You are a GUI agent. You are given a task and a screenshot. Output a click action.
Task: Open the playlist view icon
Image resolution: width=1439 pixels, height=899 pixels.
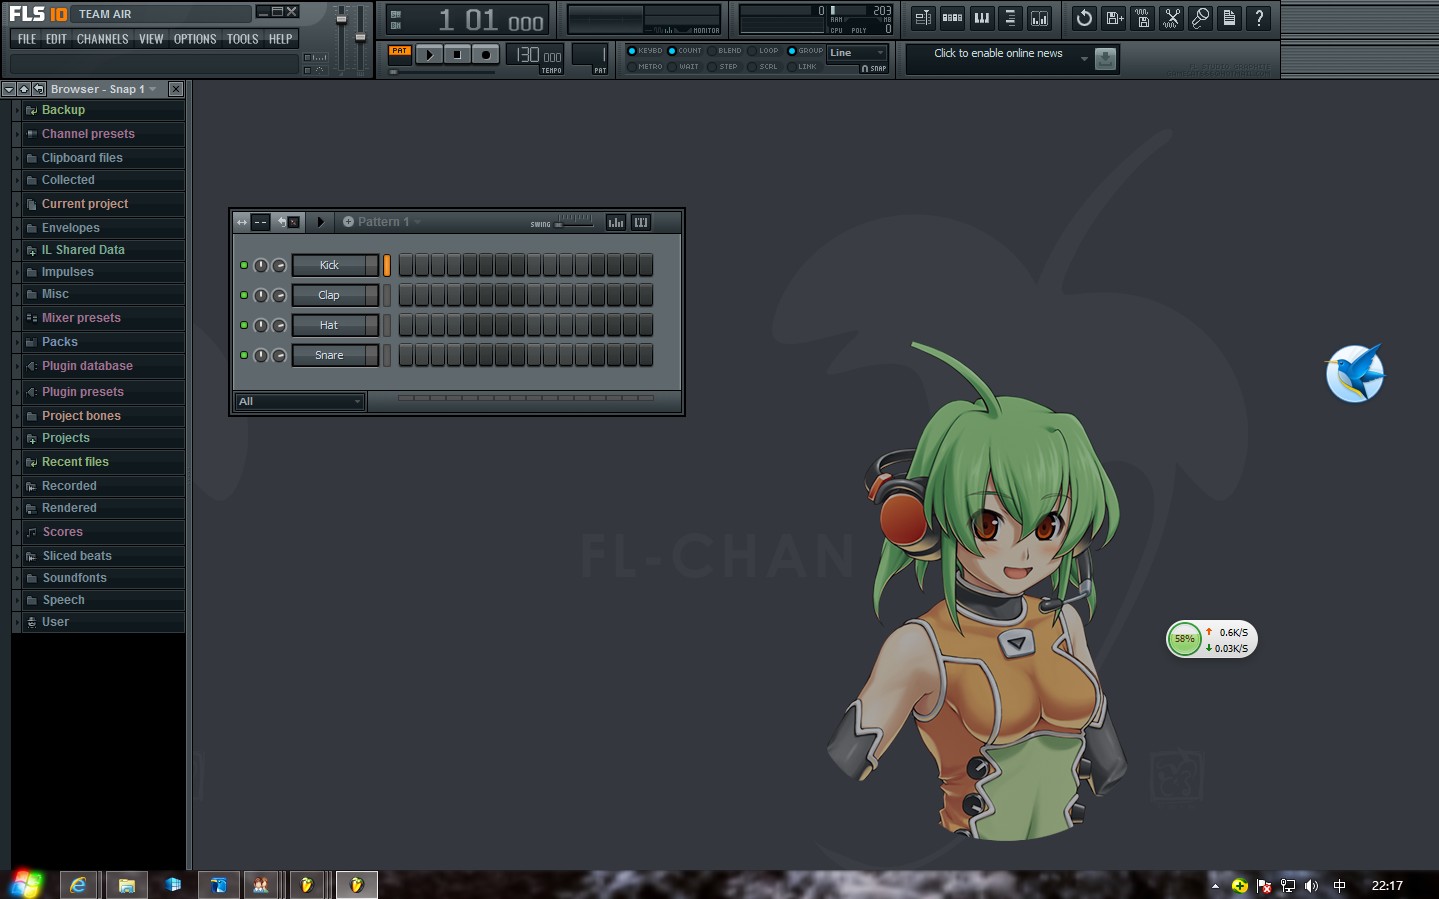pos(923,18)
